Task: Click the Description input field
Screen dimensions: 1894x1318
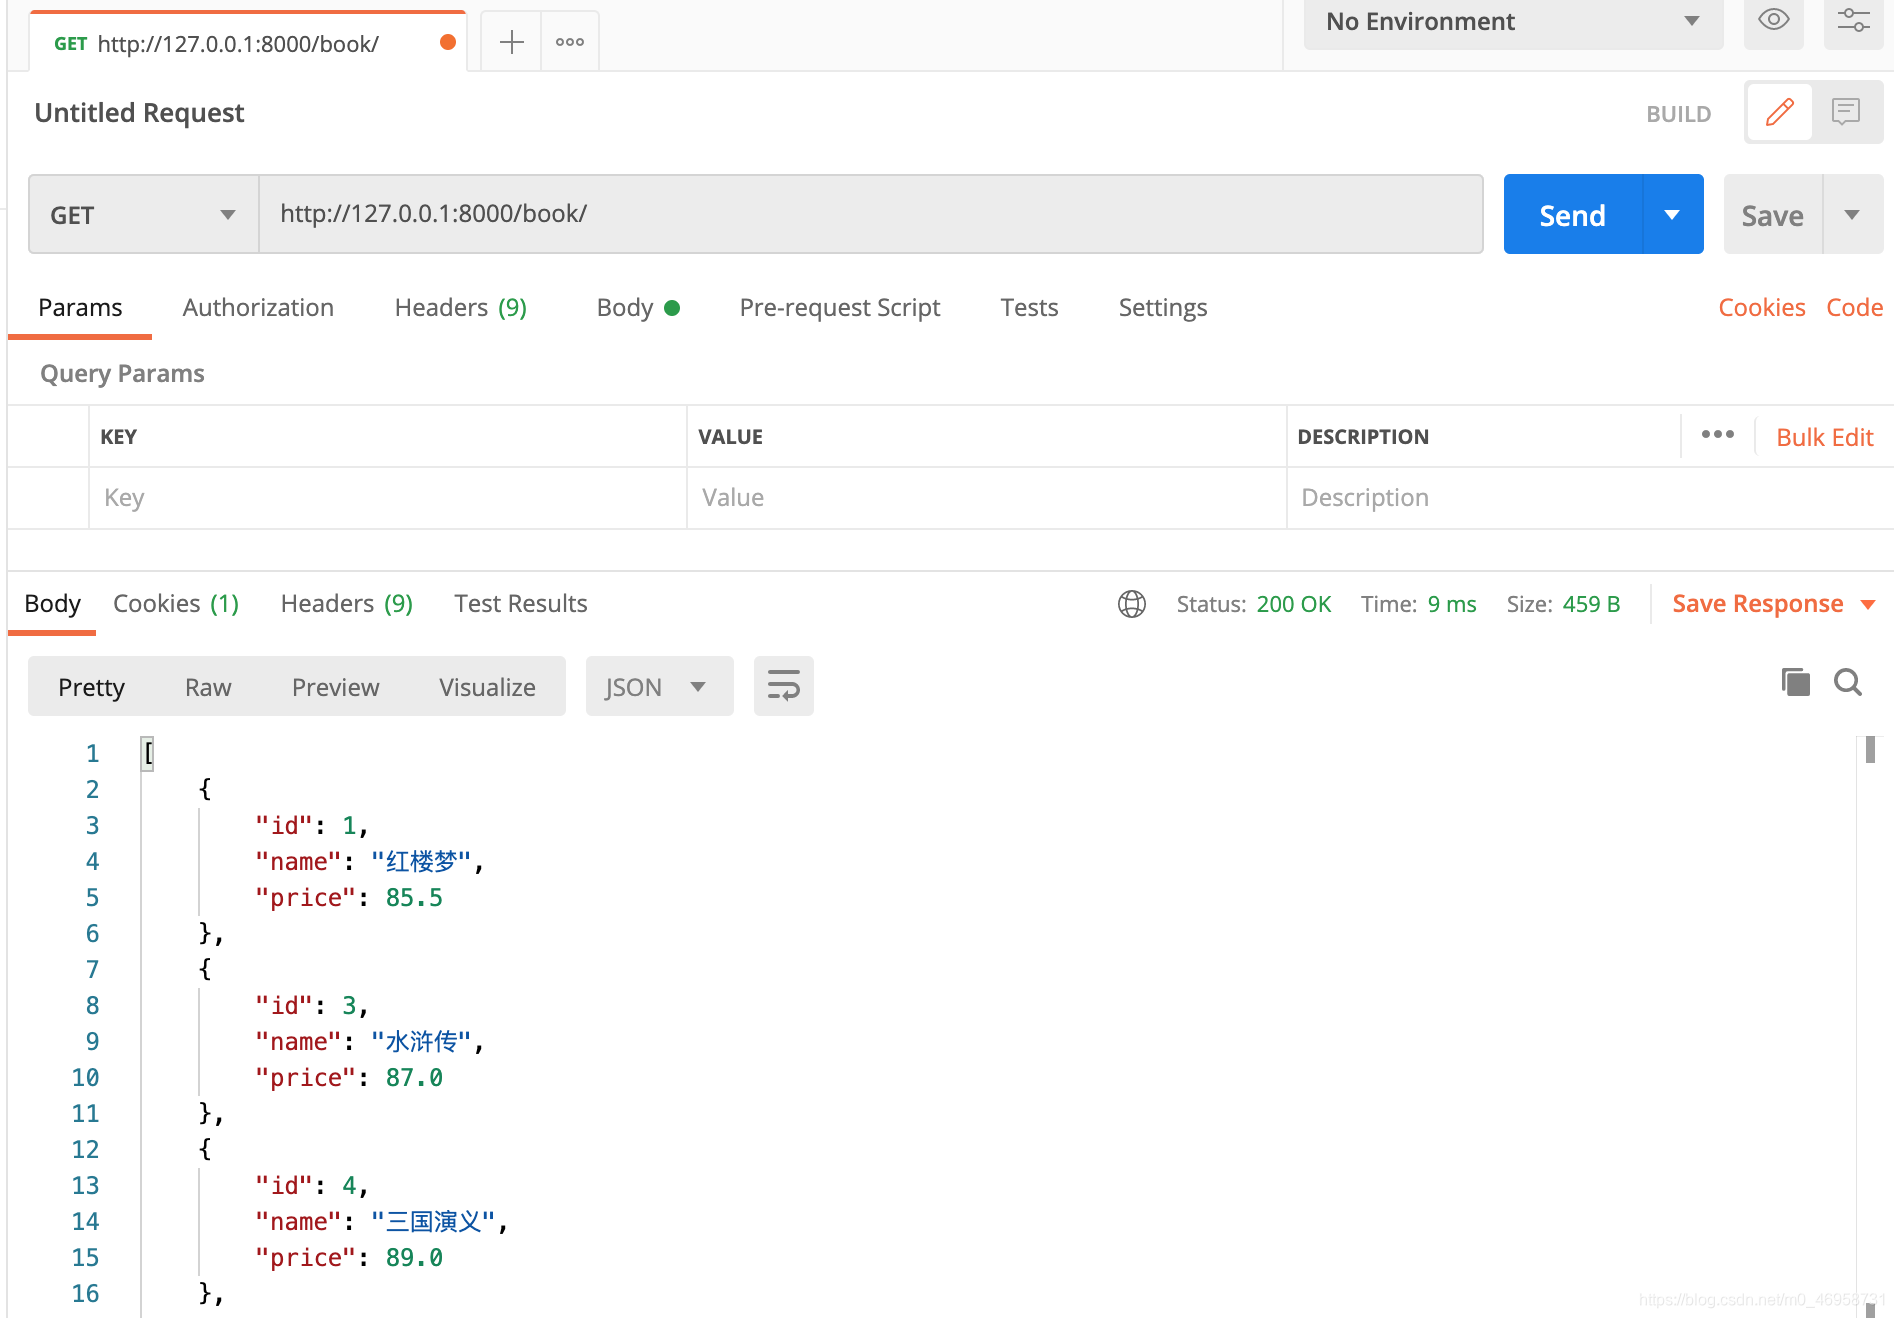Action: click(1588, 498)
